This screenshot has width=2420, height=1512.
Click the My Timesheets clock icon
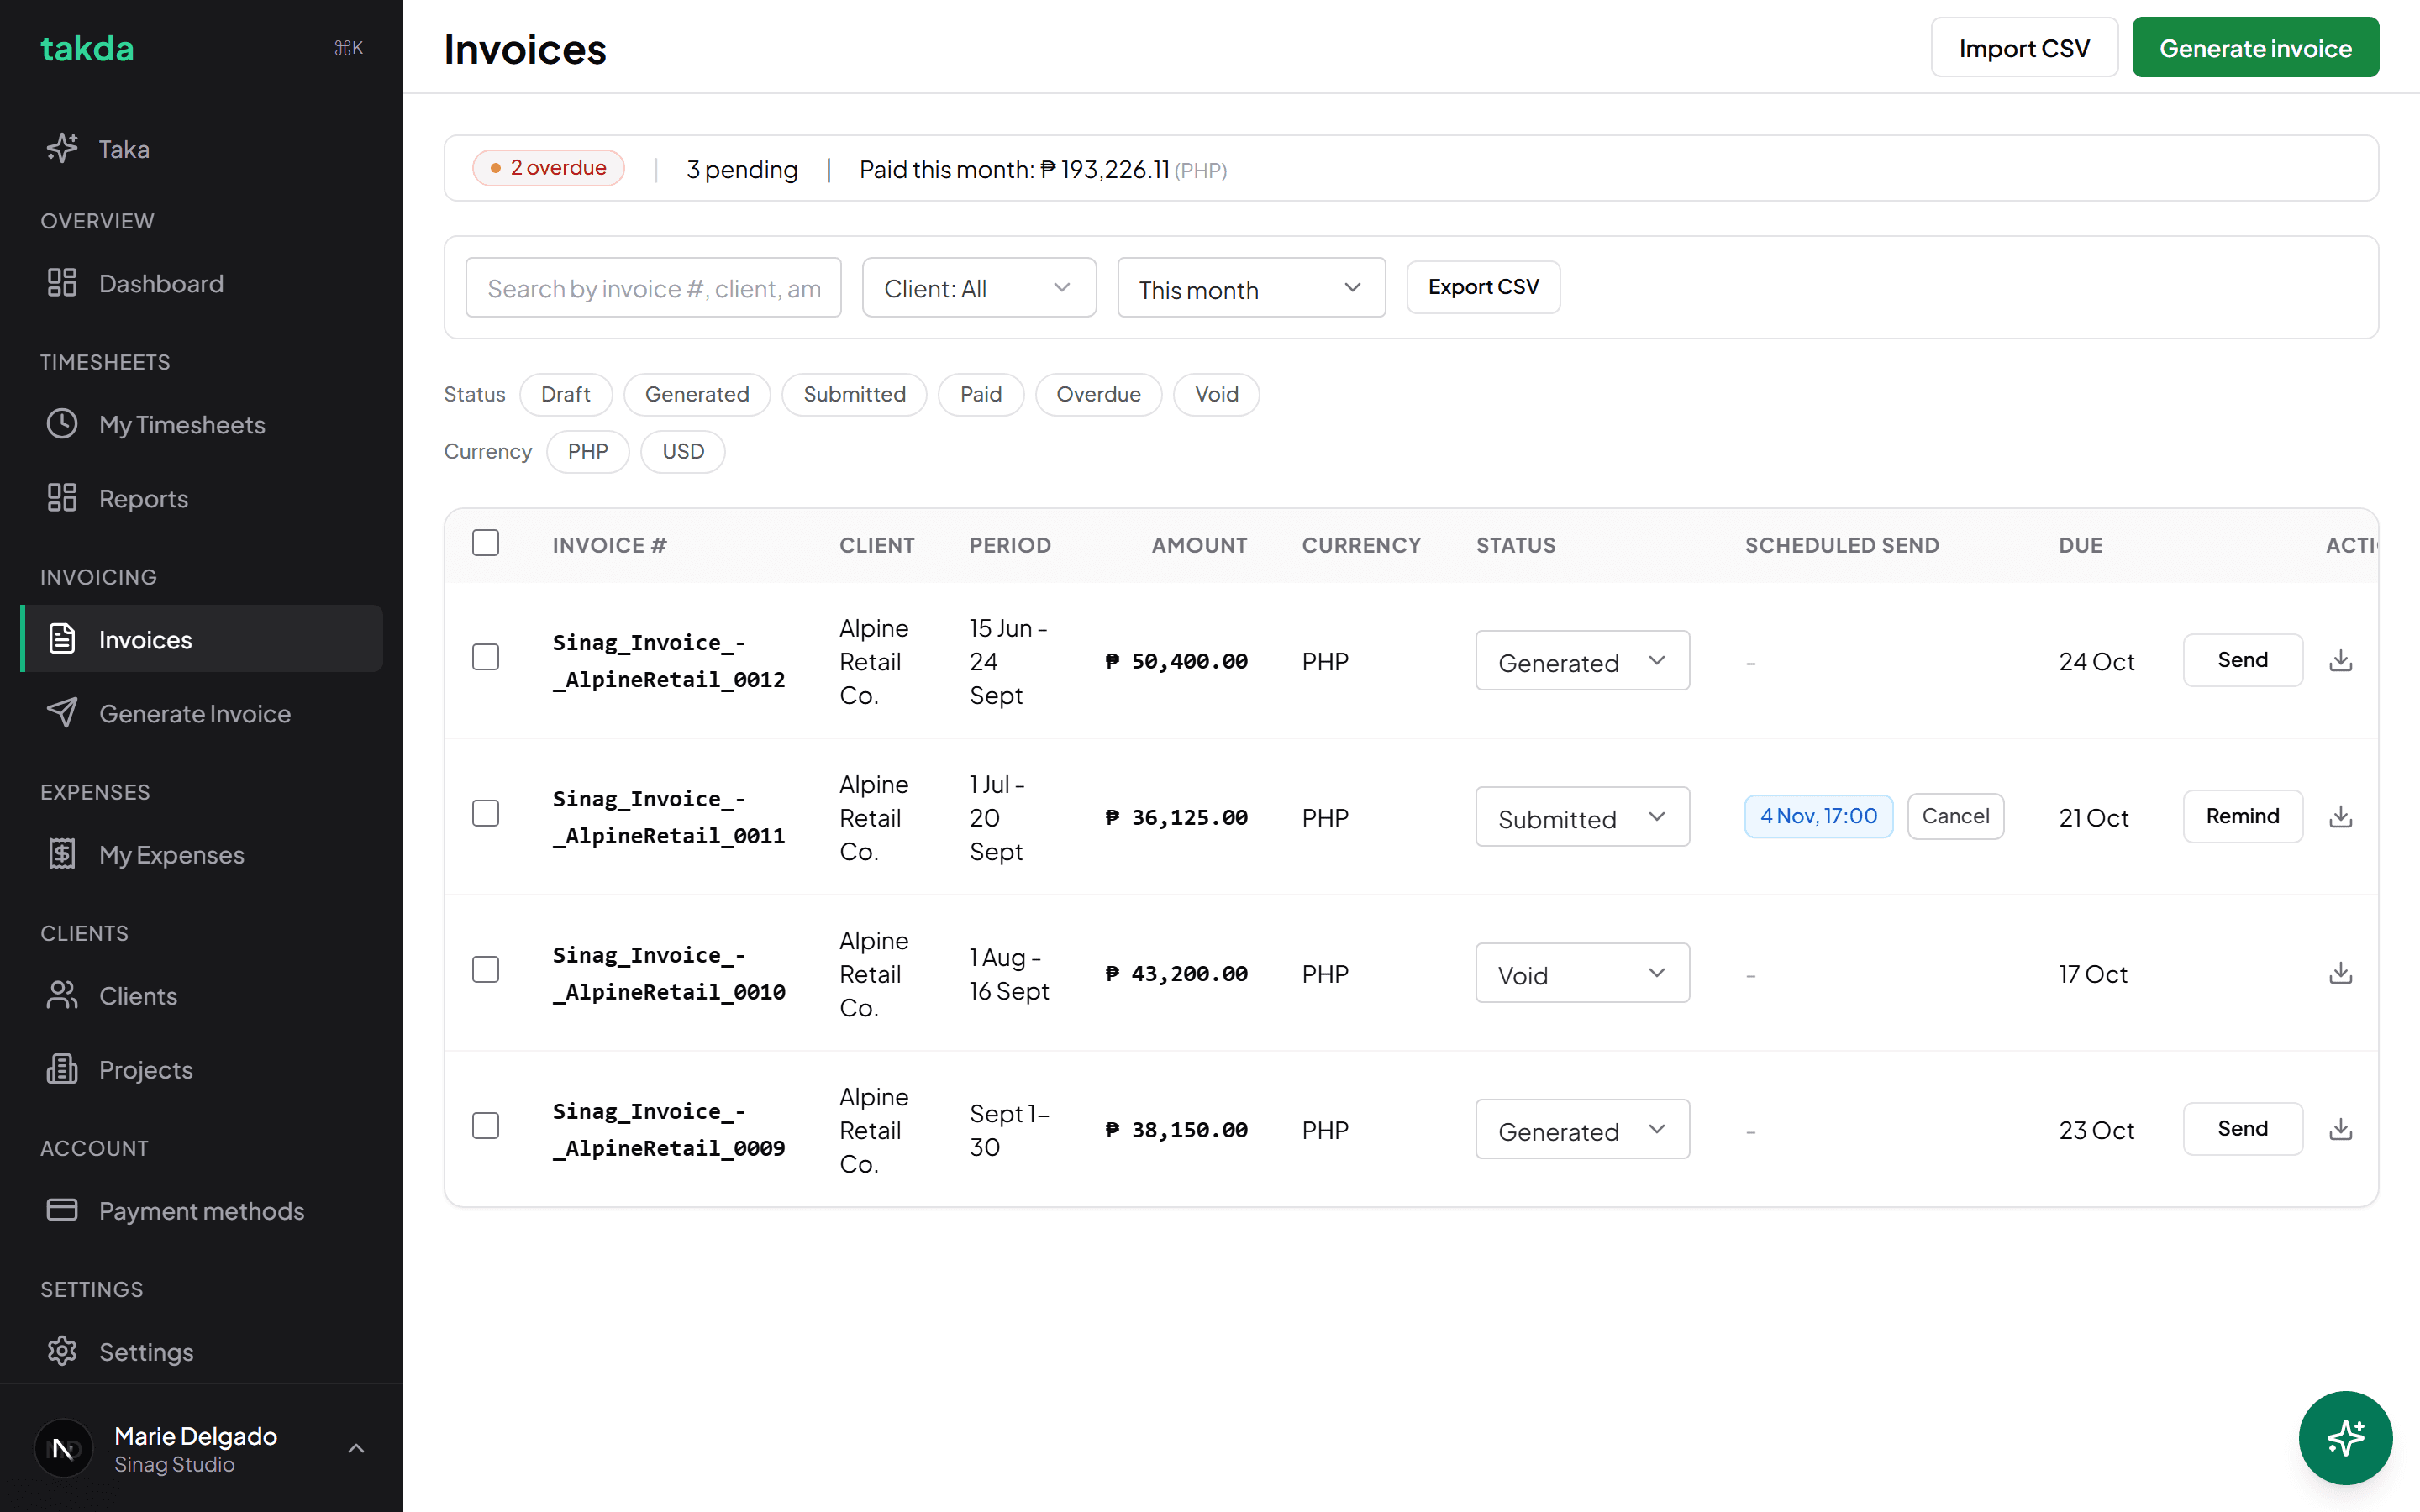[x=62, y=424]
